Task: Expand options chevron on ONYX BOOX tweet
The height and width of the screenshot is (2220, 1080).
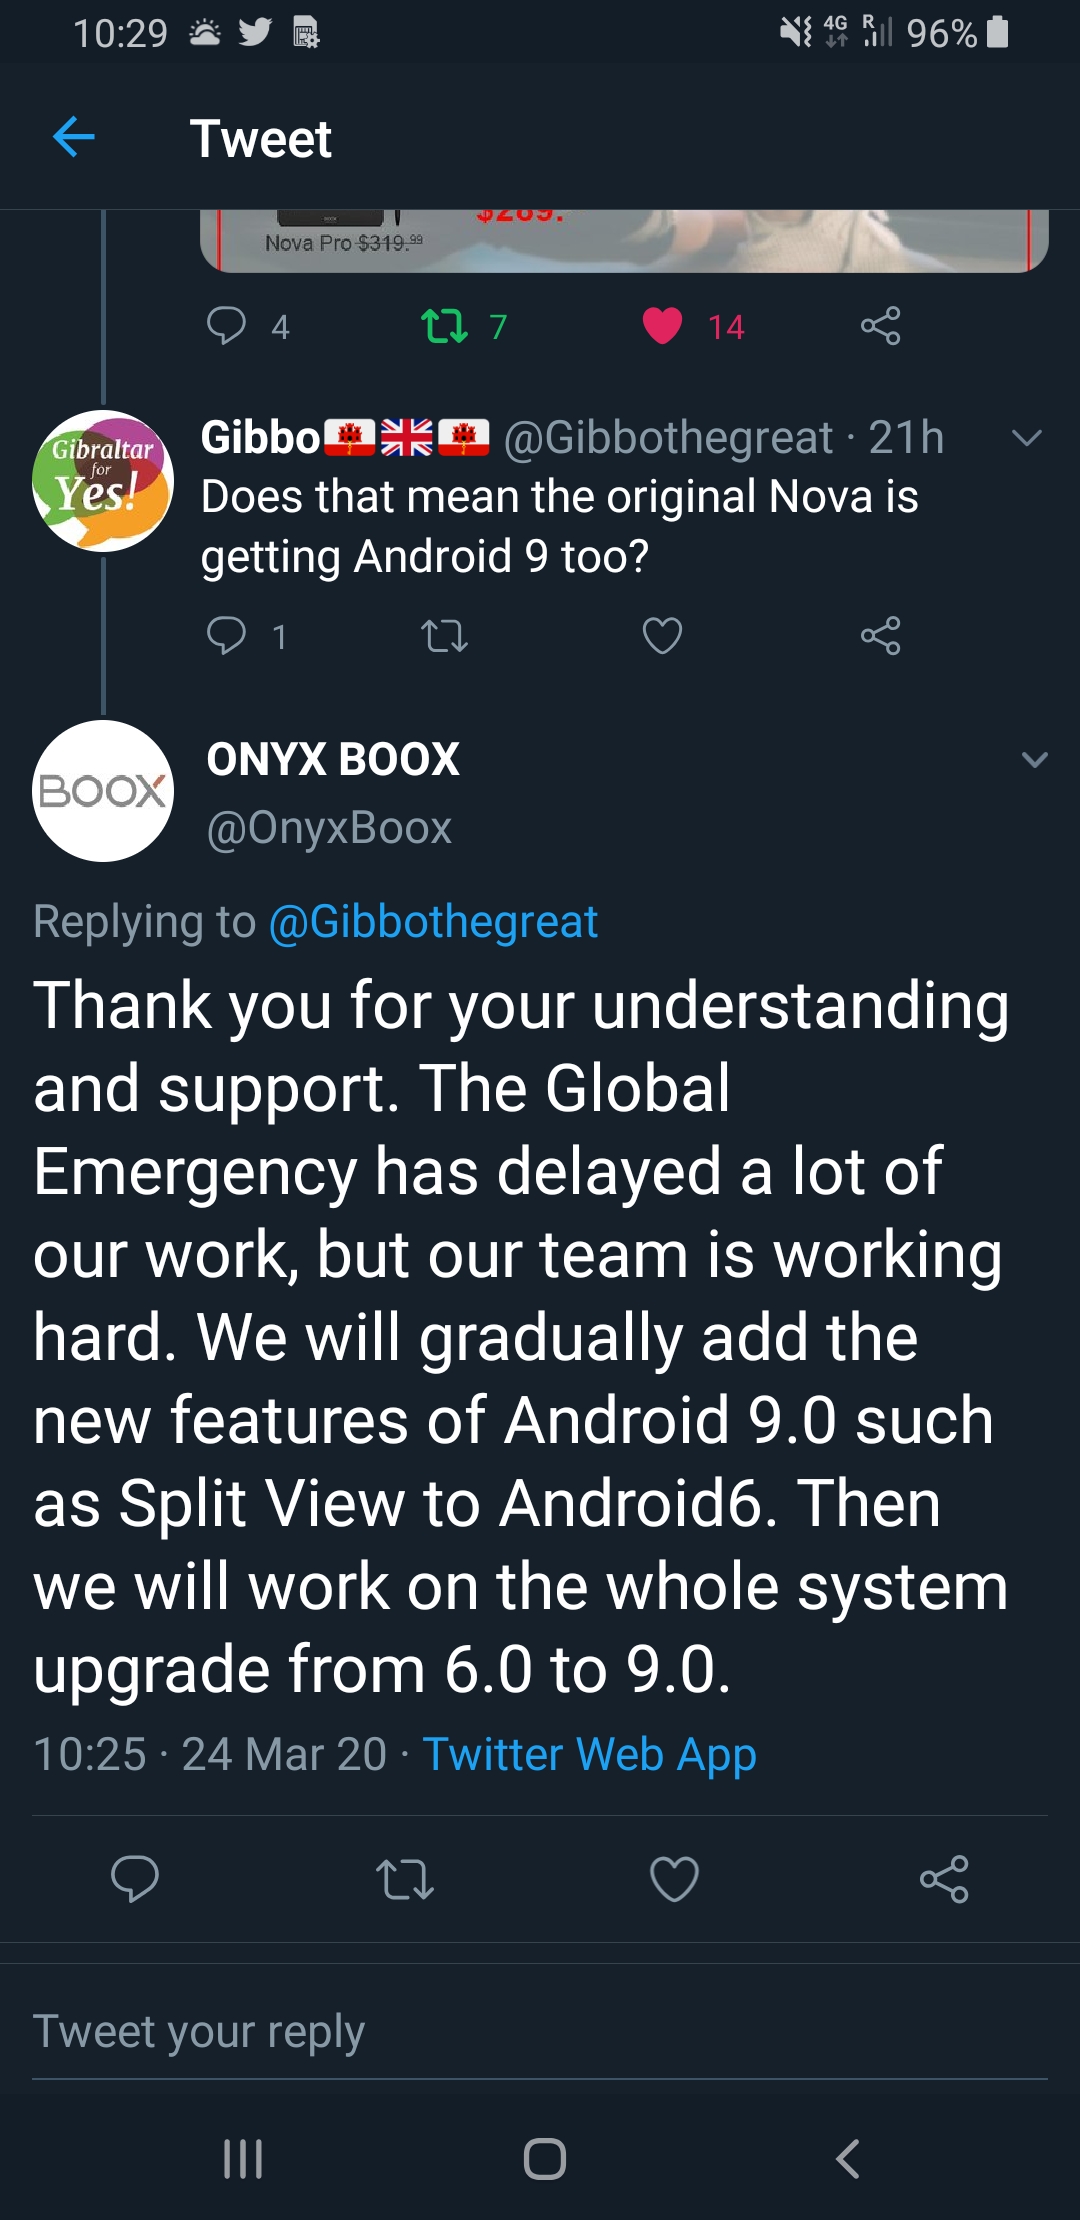Action: tap(1034, 760)
